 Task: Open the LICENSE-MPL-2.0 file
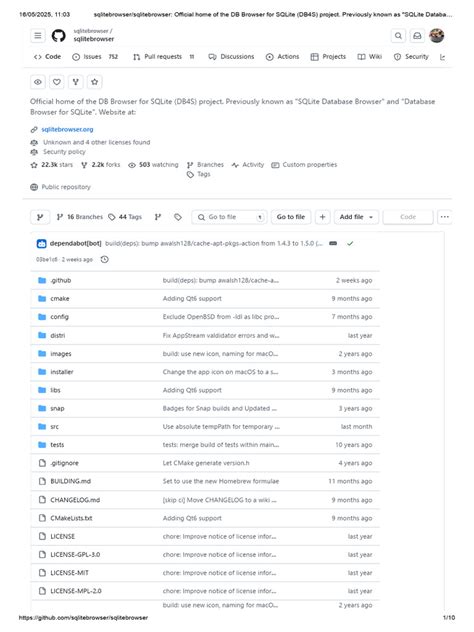76,591
